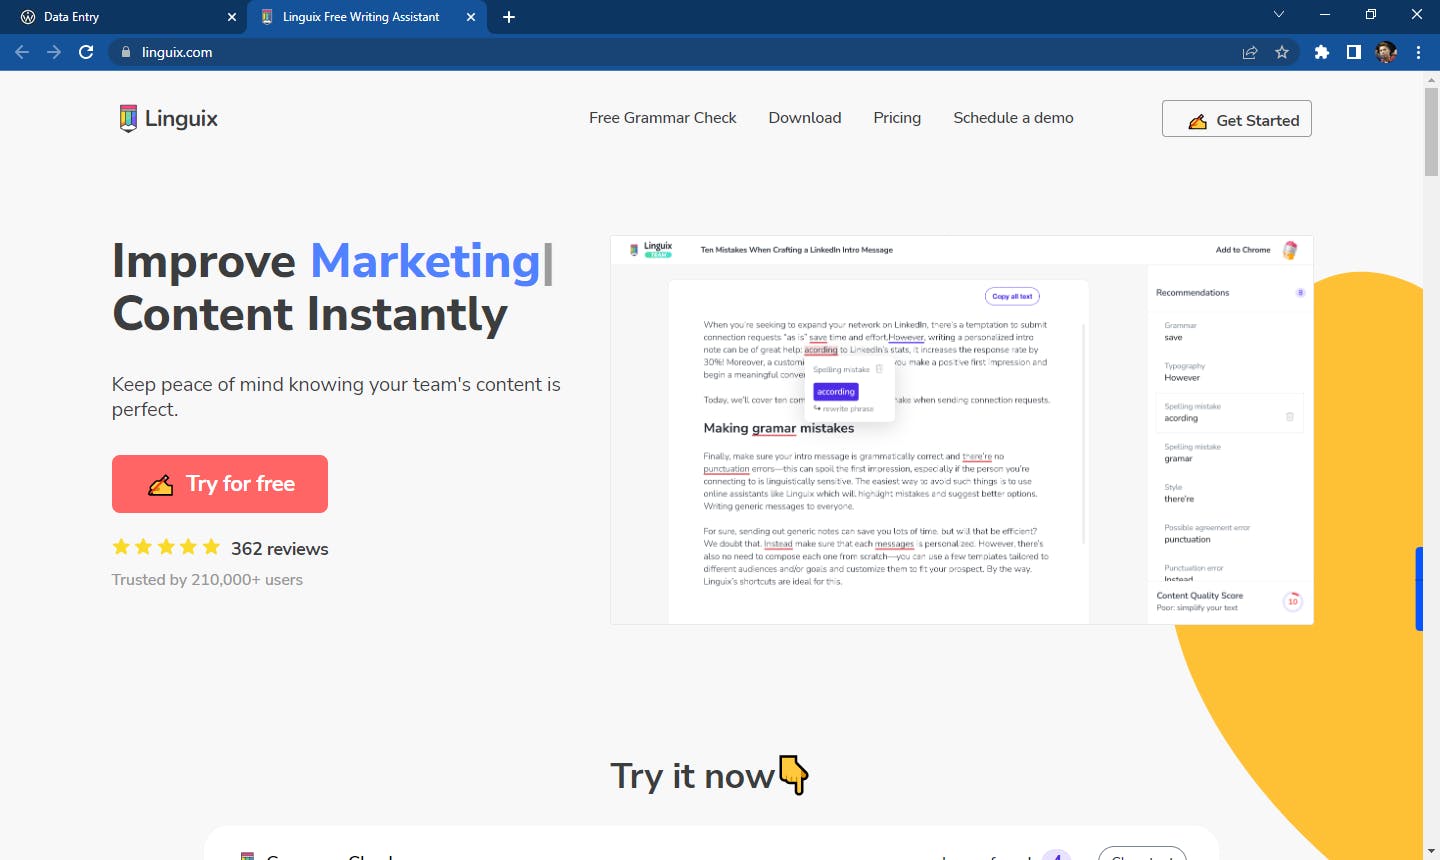Viewport: 1440px width, 860px height.
Task: Reload the current page
Action: pos(86,52)
